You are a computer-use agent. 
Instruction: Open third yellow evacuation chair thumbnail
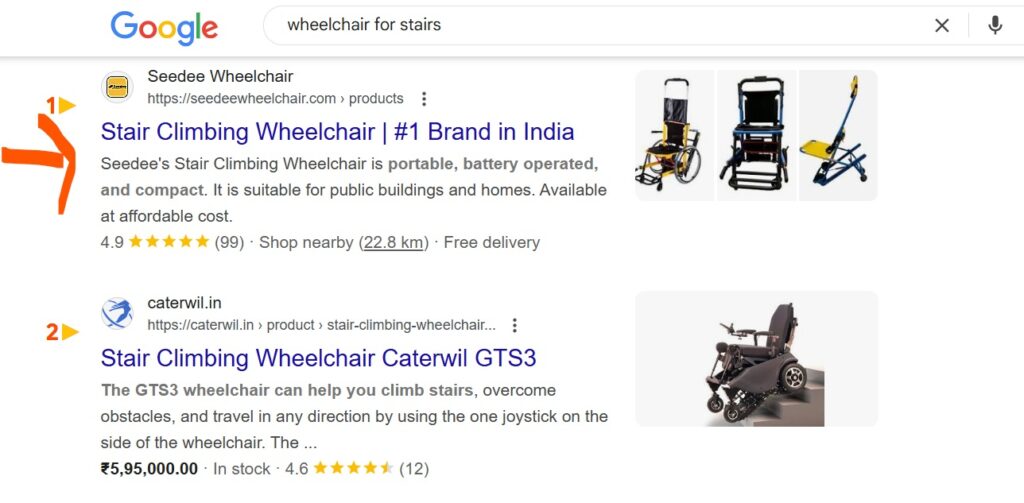point(838,135)
